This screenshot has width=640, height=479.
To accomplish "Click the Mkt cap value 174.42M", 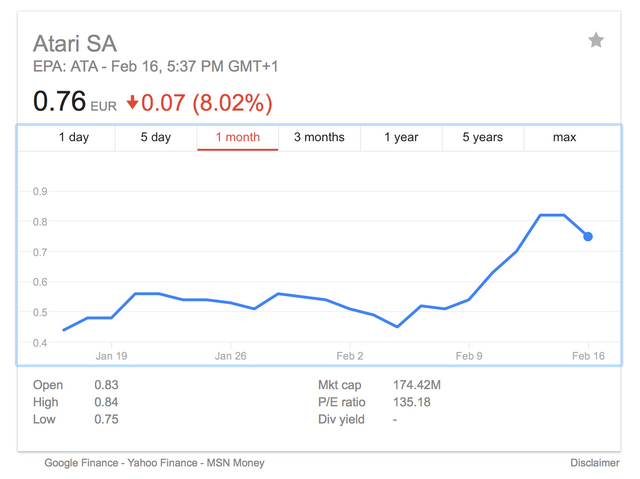I will 418,385.
